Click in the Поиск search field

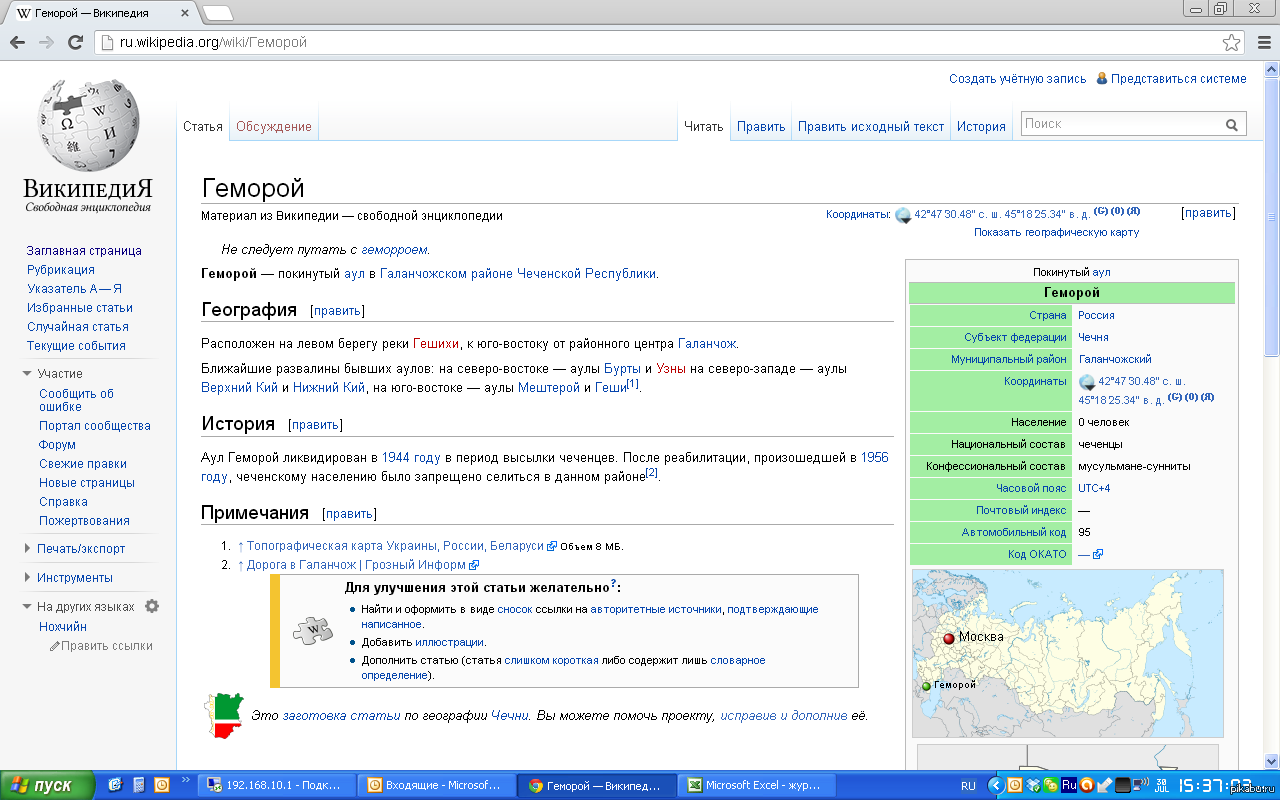pyautogui.click(x=1120, y=124)
